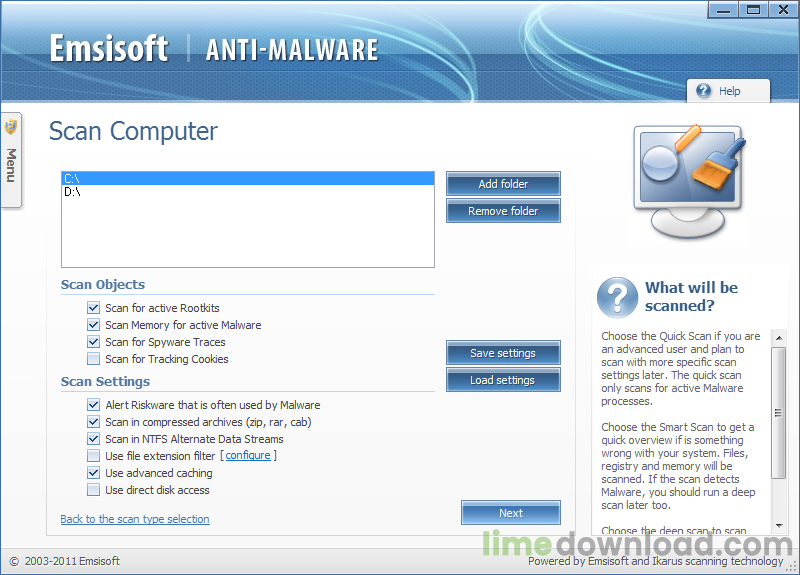800x575 pixels.
Task: Enable Use file extension filter
Action: 93,455
